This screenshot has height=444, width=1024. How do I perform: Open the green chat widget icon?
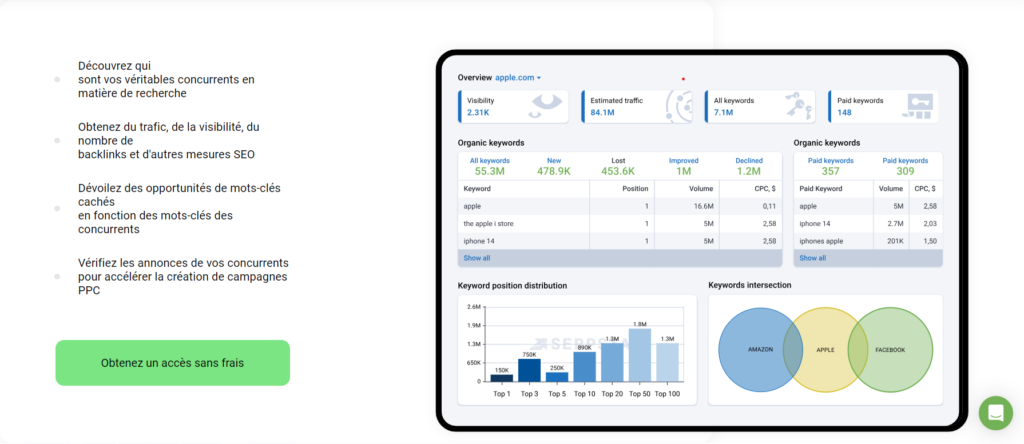point(995,413)
